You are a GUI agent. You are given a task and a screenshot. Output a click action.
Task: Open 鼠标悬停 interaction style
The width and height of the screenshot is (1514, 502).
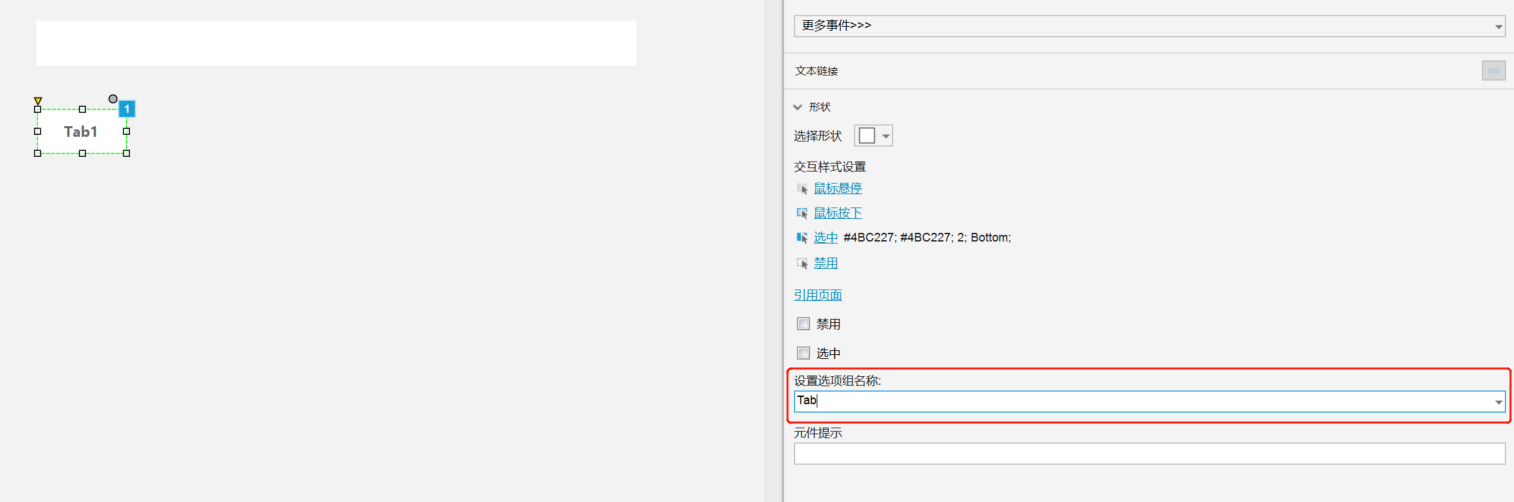click(838, 188)
